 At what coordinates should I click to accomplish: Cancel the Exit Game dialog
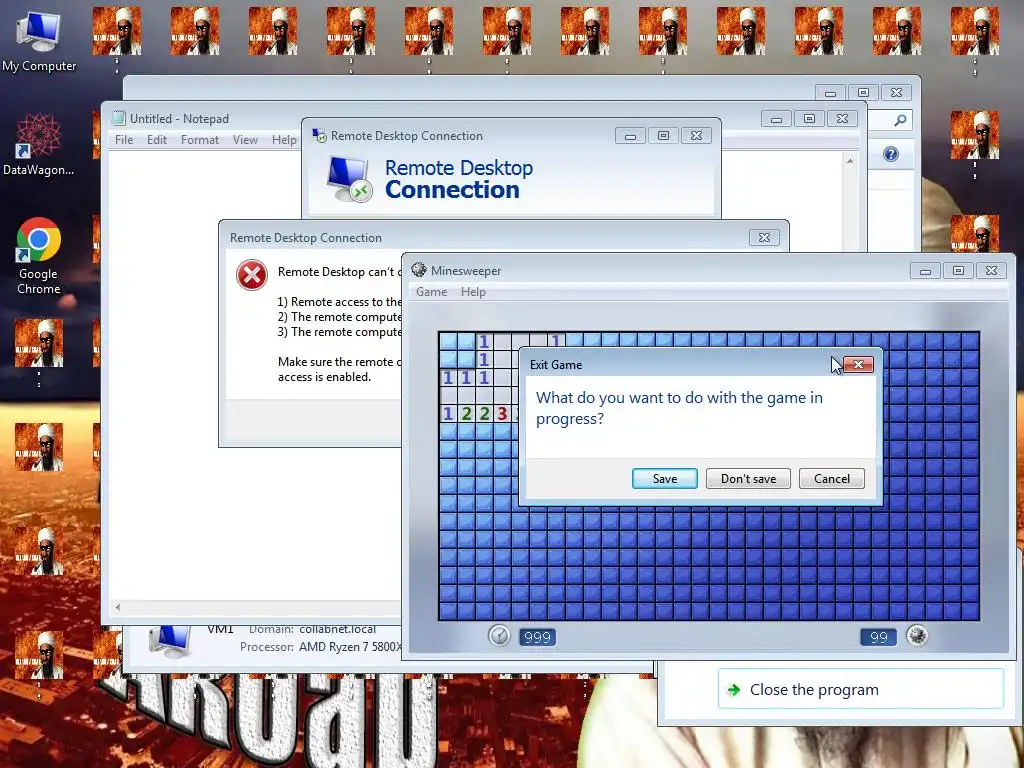pyautogui.click(x=832, y=479)
